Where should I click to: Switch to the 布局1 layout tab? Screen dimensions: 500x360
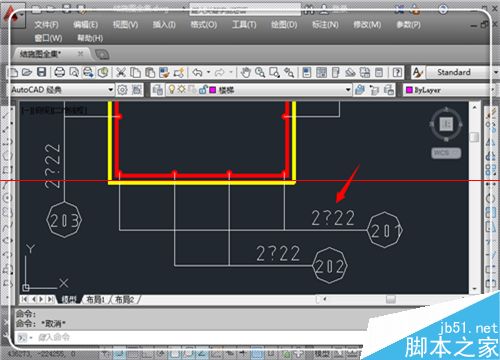(96, 300)
